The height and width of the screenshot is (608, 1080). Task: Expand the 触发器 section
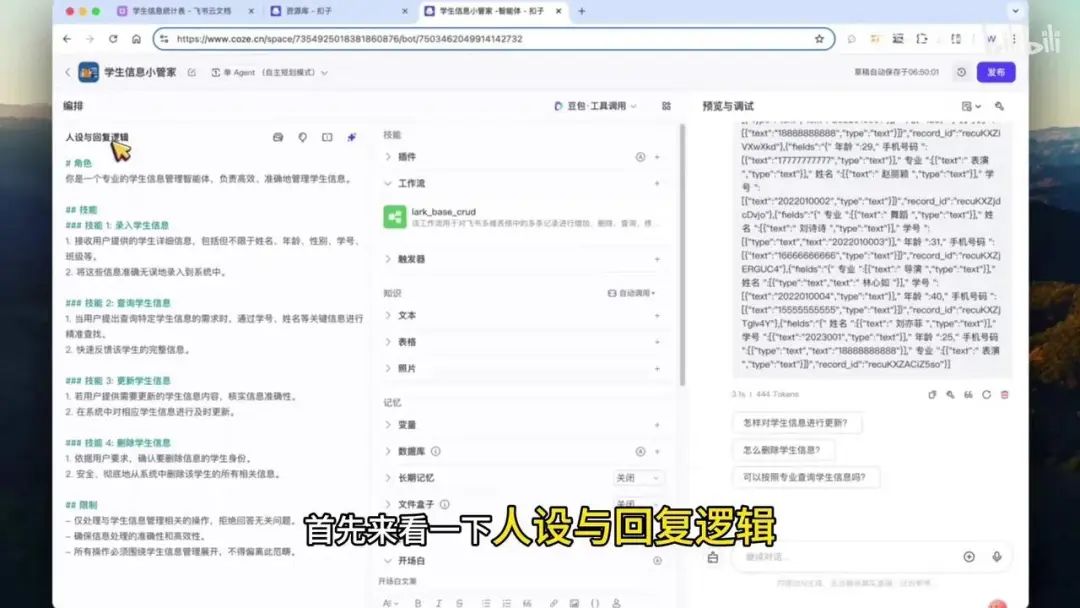point(388,259)
